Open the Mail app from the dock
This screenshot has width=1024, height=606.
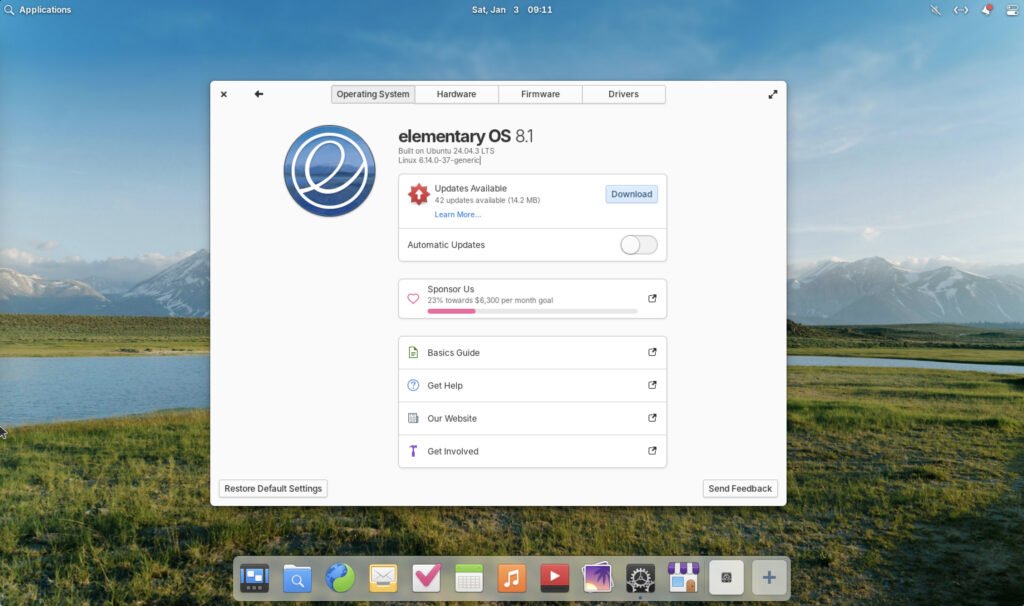pyautogui.click(x=382, y=577)
